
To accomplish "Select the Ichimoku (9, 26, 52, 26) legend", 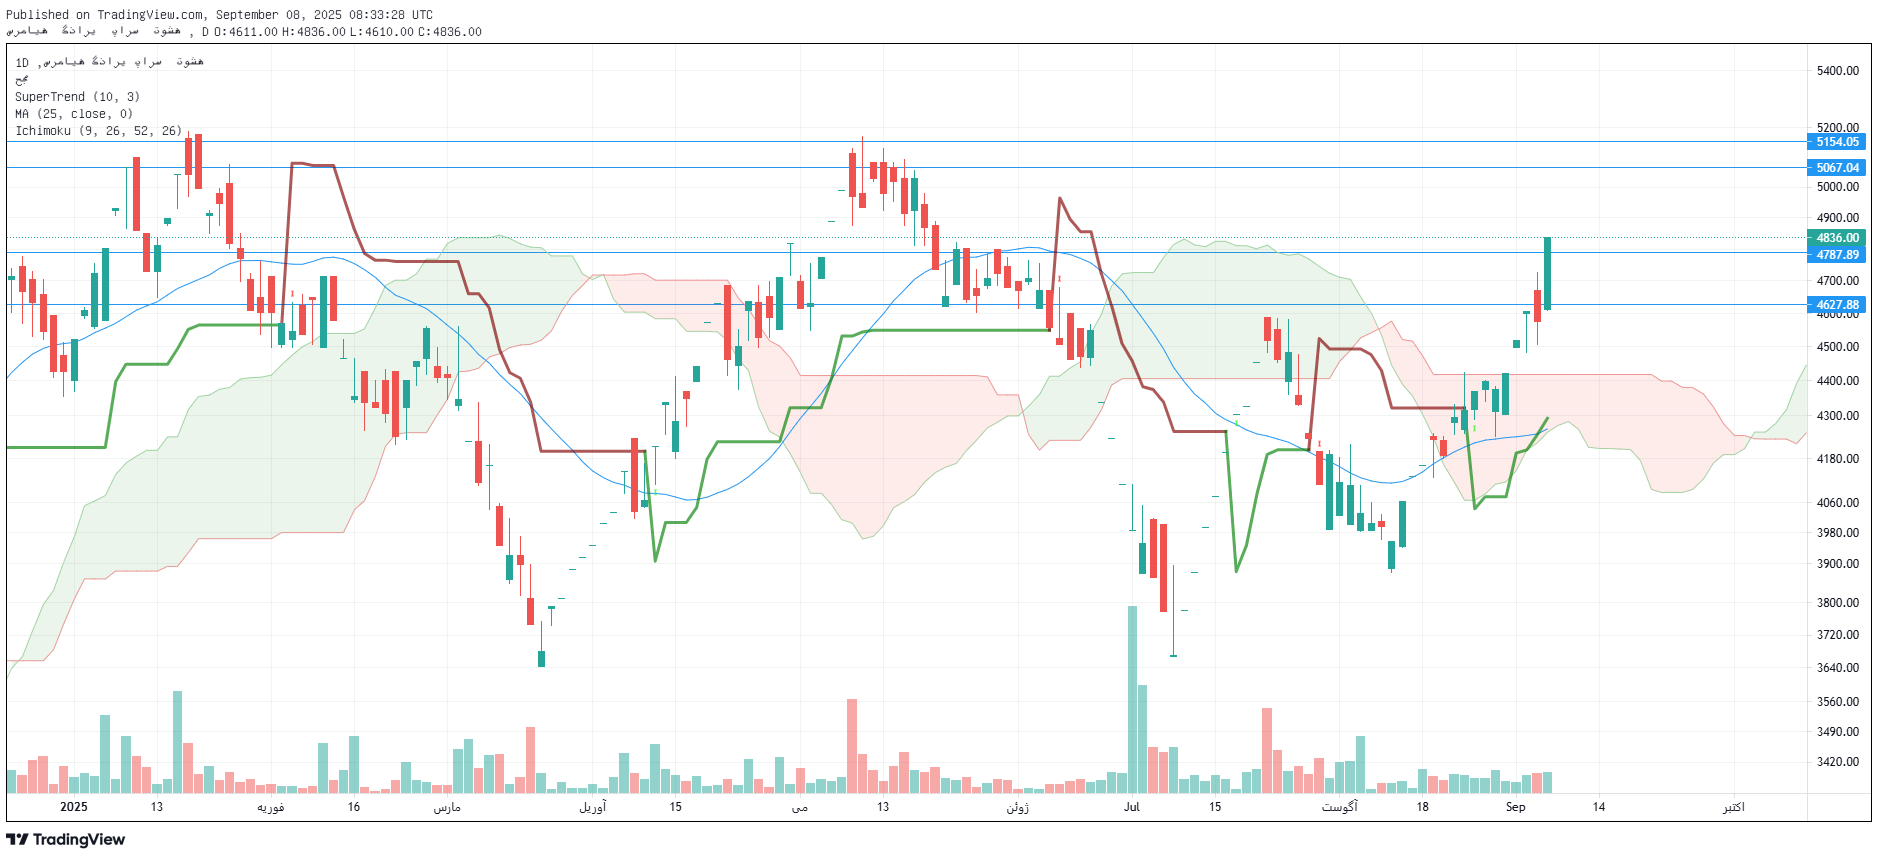I will click(98, 131).
